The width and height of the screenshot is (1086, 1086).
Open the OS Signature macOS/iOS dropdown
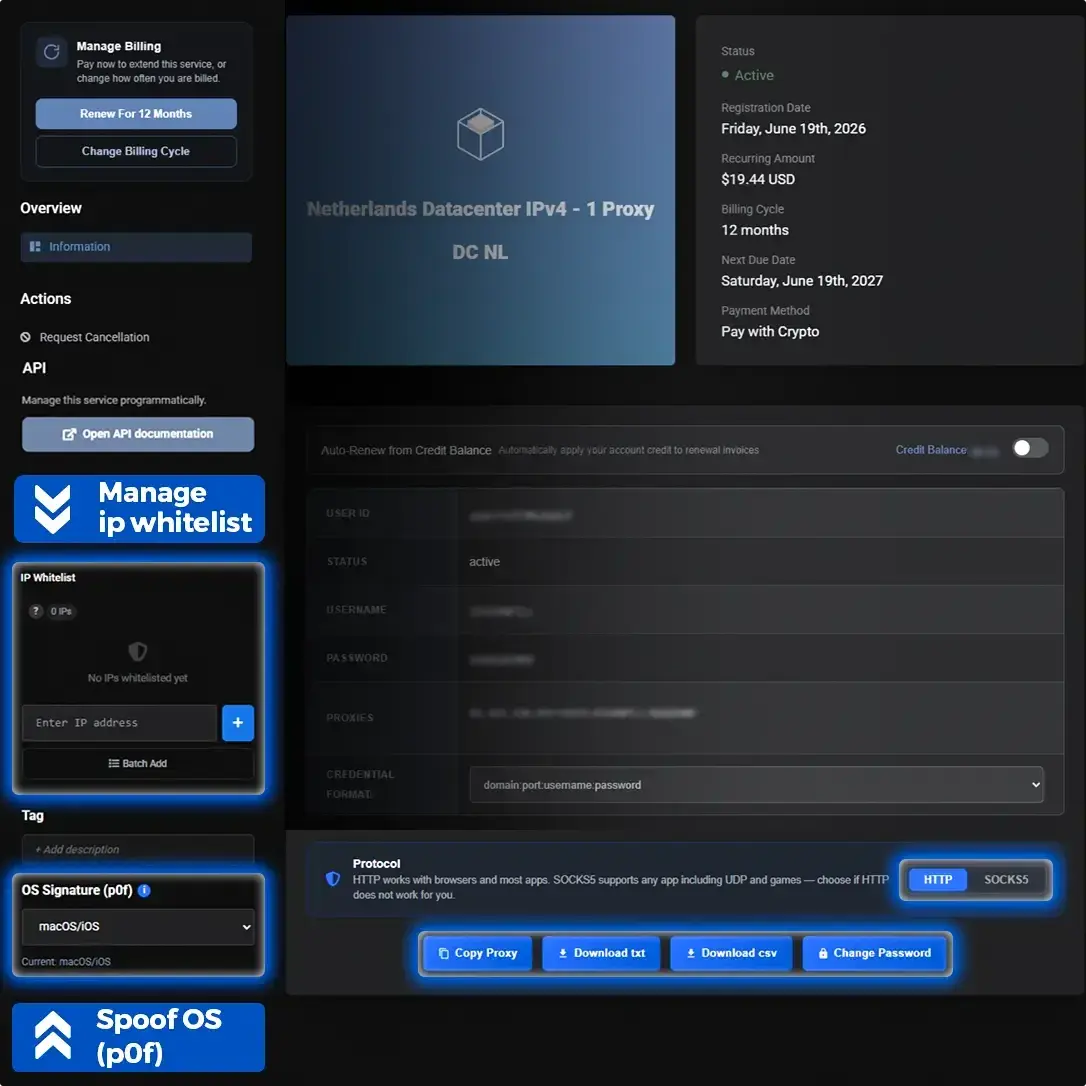138,927
